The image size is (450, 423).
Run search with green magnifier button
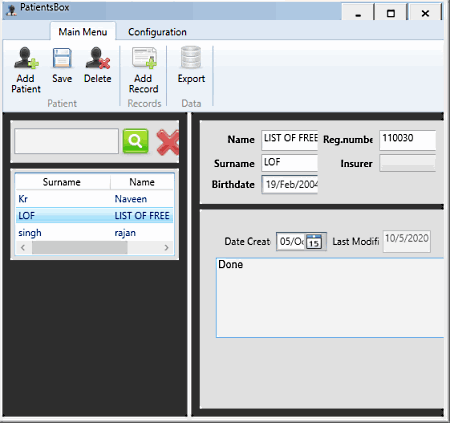click(x=135, y=141)
